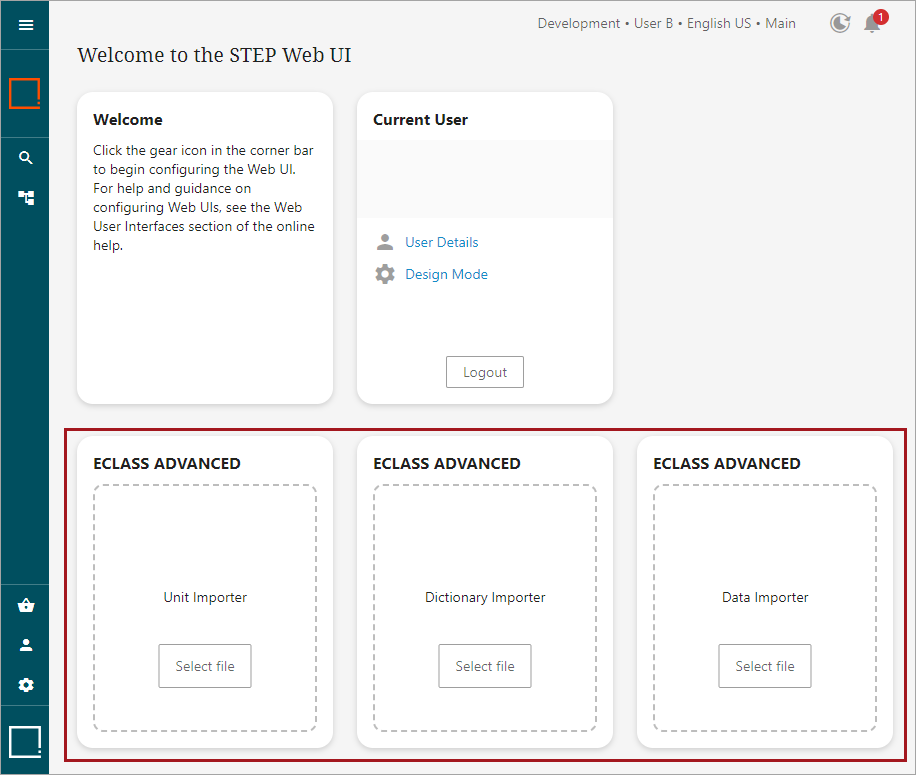Click ECLASS ADVANCED heading above Unit Importer
The height and width of the screenshot is (775, 916).
click(x=167, y=464)
